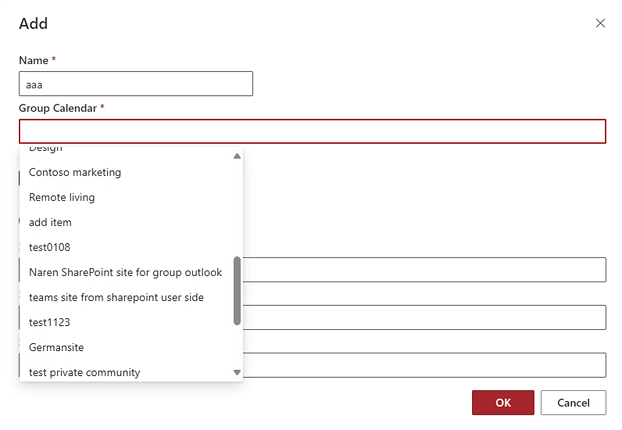Select test0108 in the dropdown list
The width and height of the screenshot is (622, 430).
tap(131, 247)
